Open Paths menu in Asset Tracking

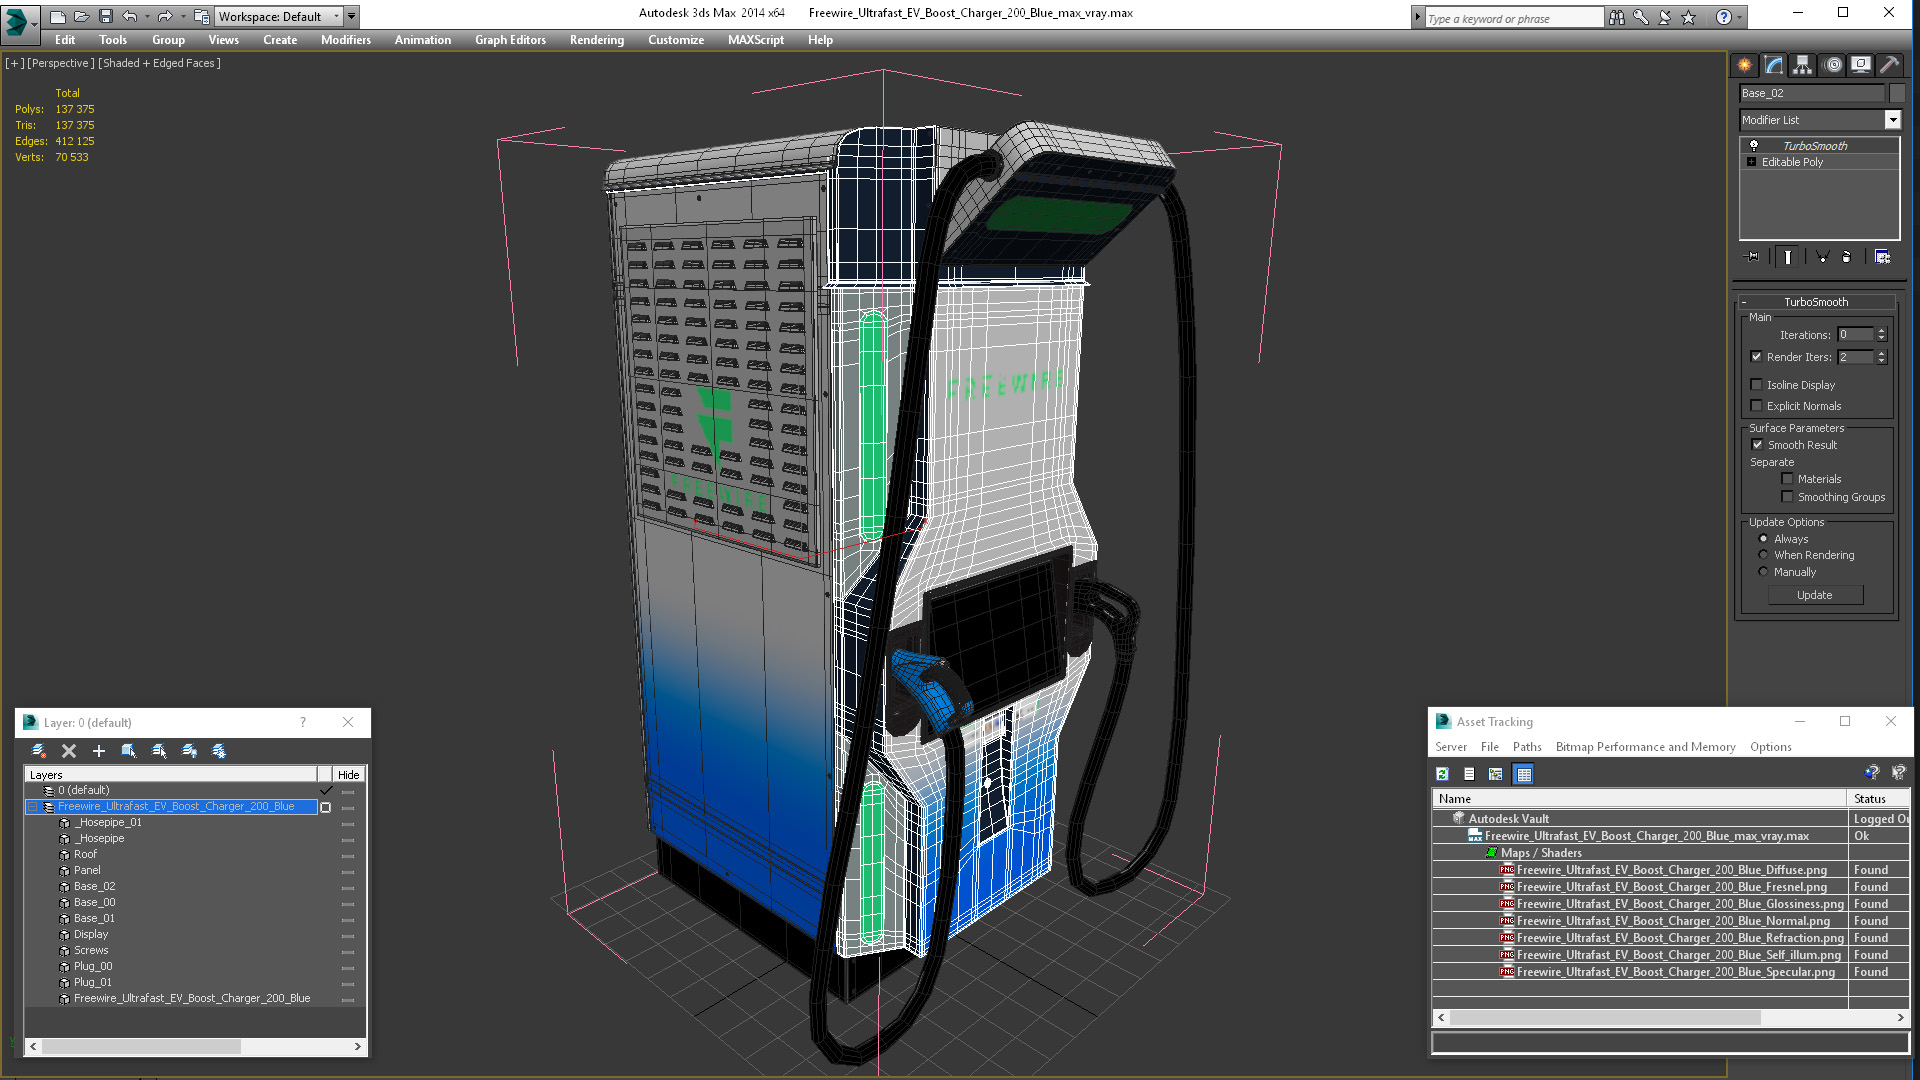[x=1526, y=747]
